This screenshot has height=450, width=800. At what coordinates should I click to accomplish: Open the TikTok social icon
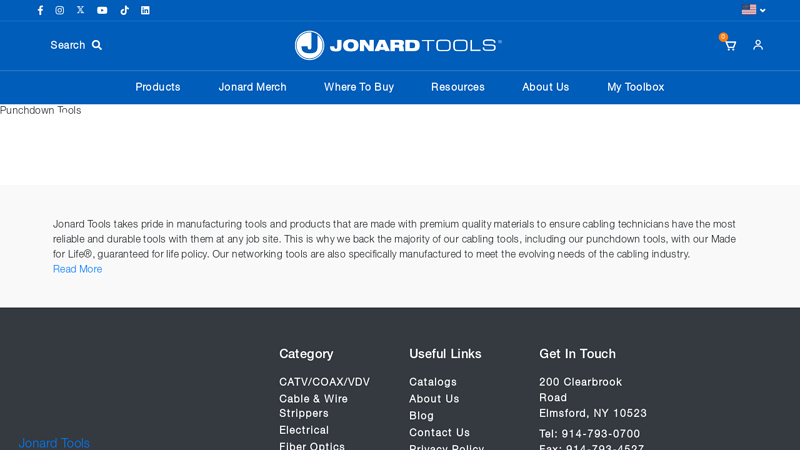(x=124, y=10)
